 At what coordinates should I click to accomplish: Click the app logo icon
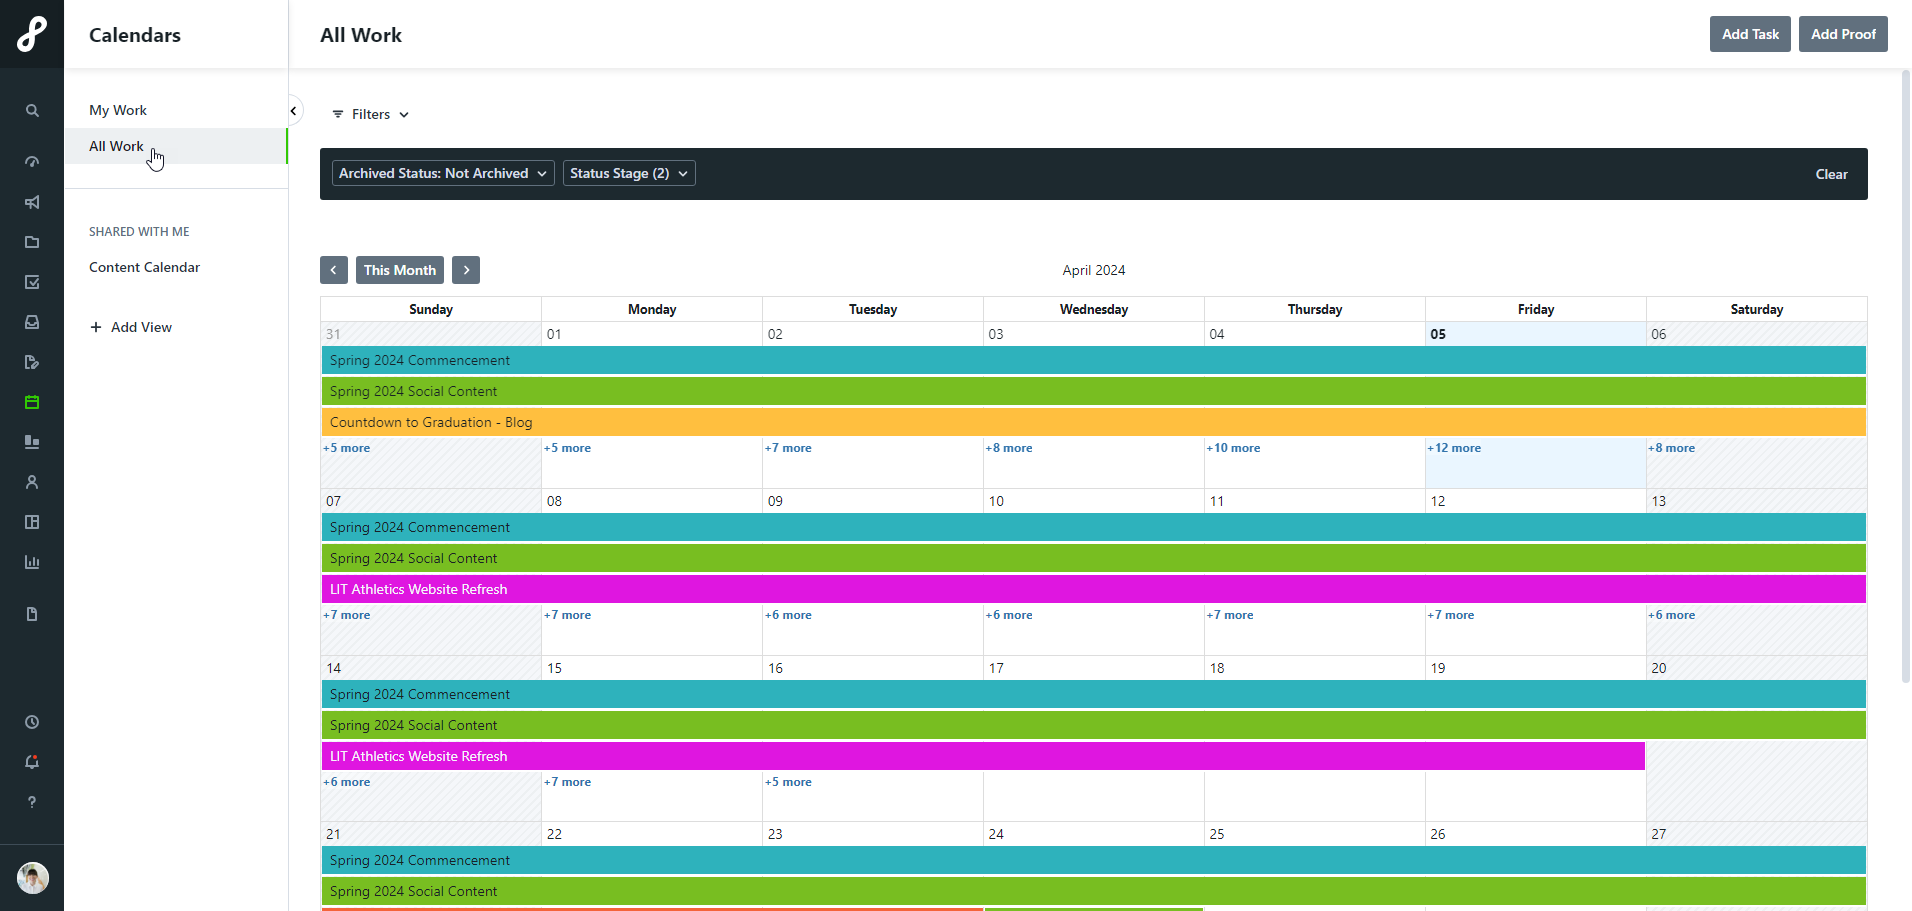tap(32, 34)
